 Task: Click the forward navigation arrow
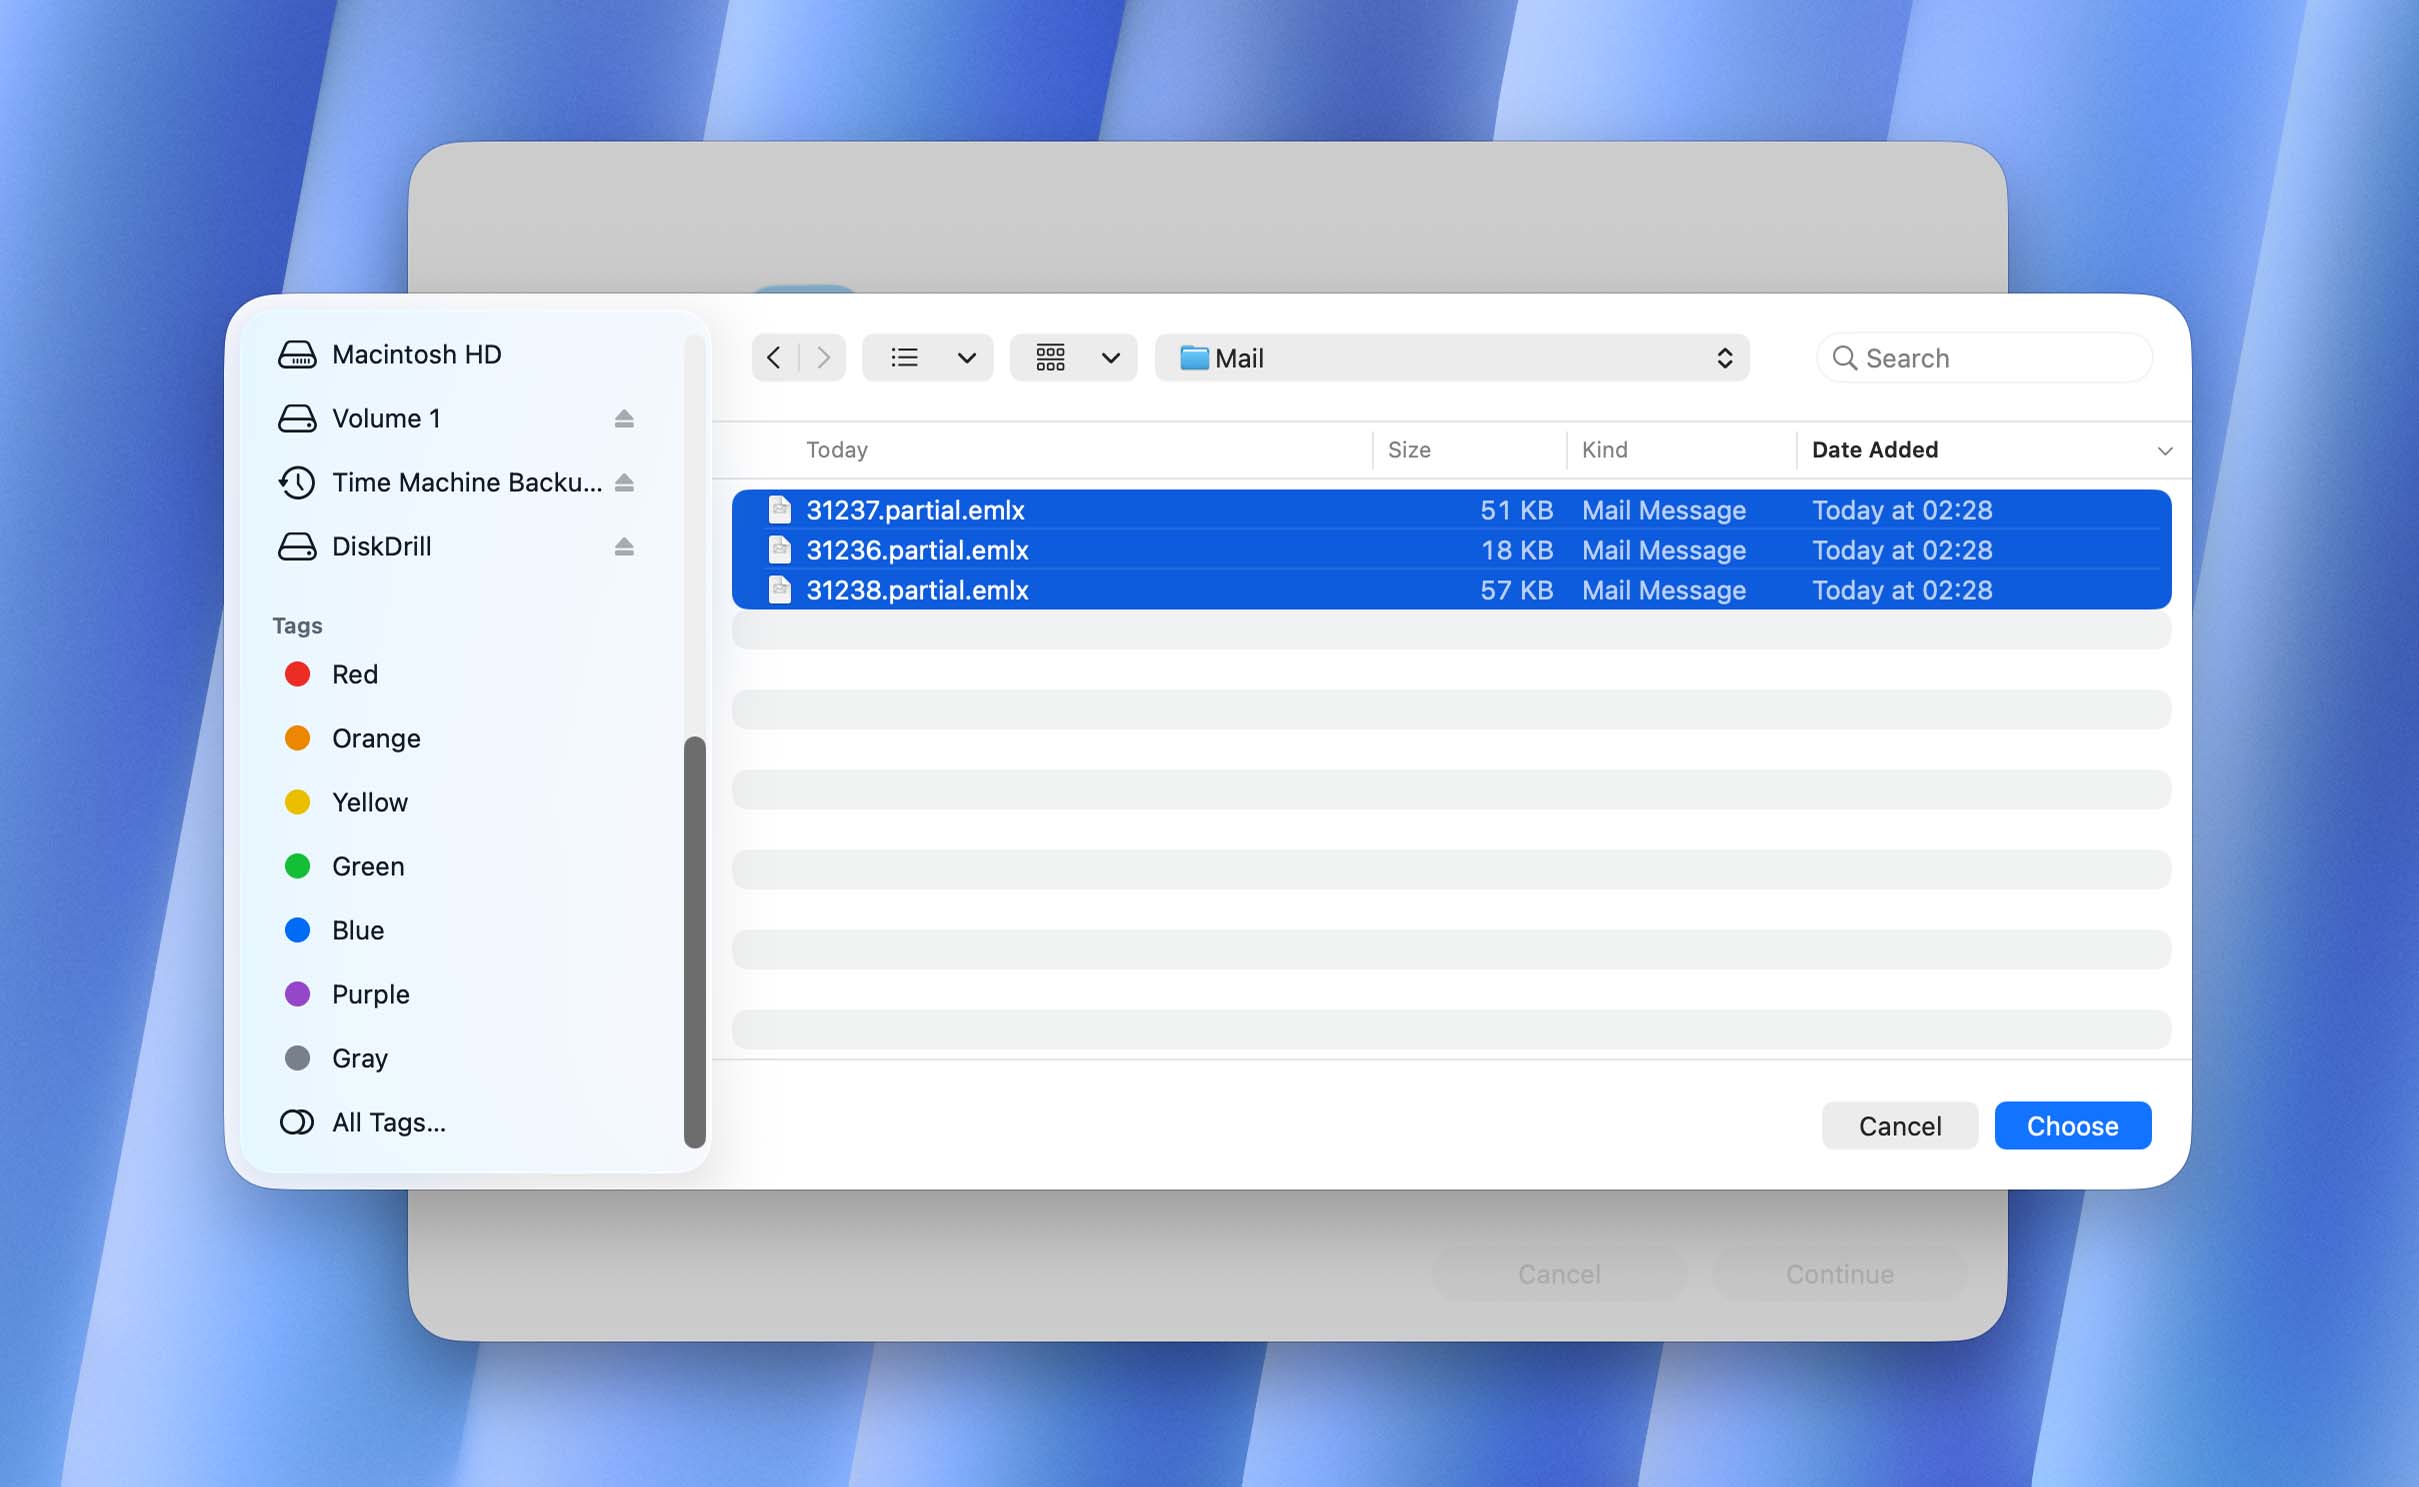822,357
